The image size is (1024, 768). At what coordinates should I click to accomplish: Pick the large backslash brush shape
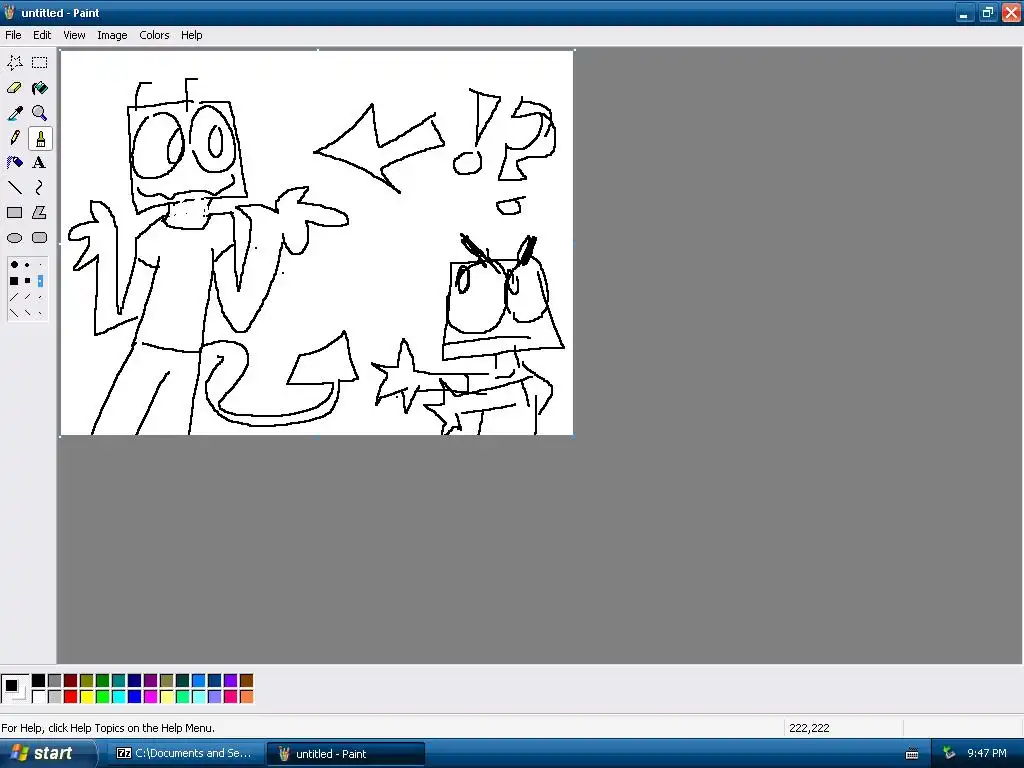pyautogui.click(x=14, y=313)
